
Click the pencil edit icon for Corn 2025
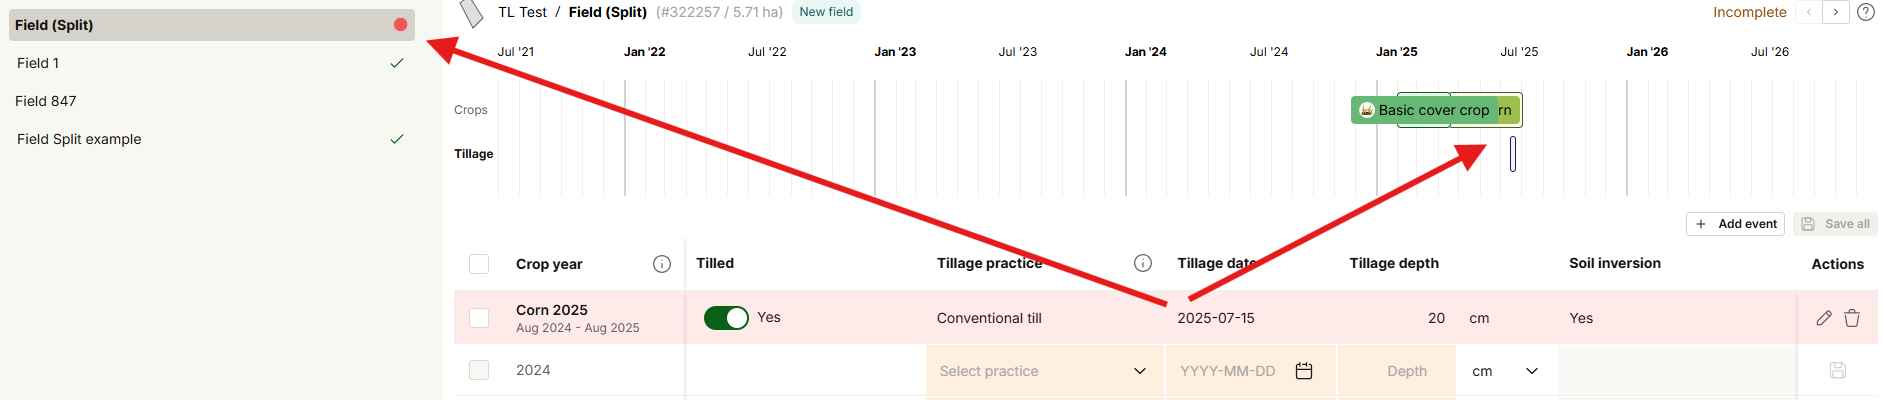click(1824, 318)
